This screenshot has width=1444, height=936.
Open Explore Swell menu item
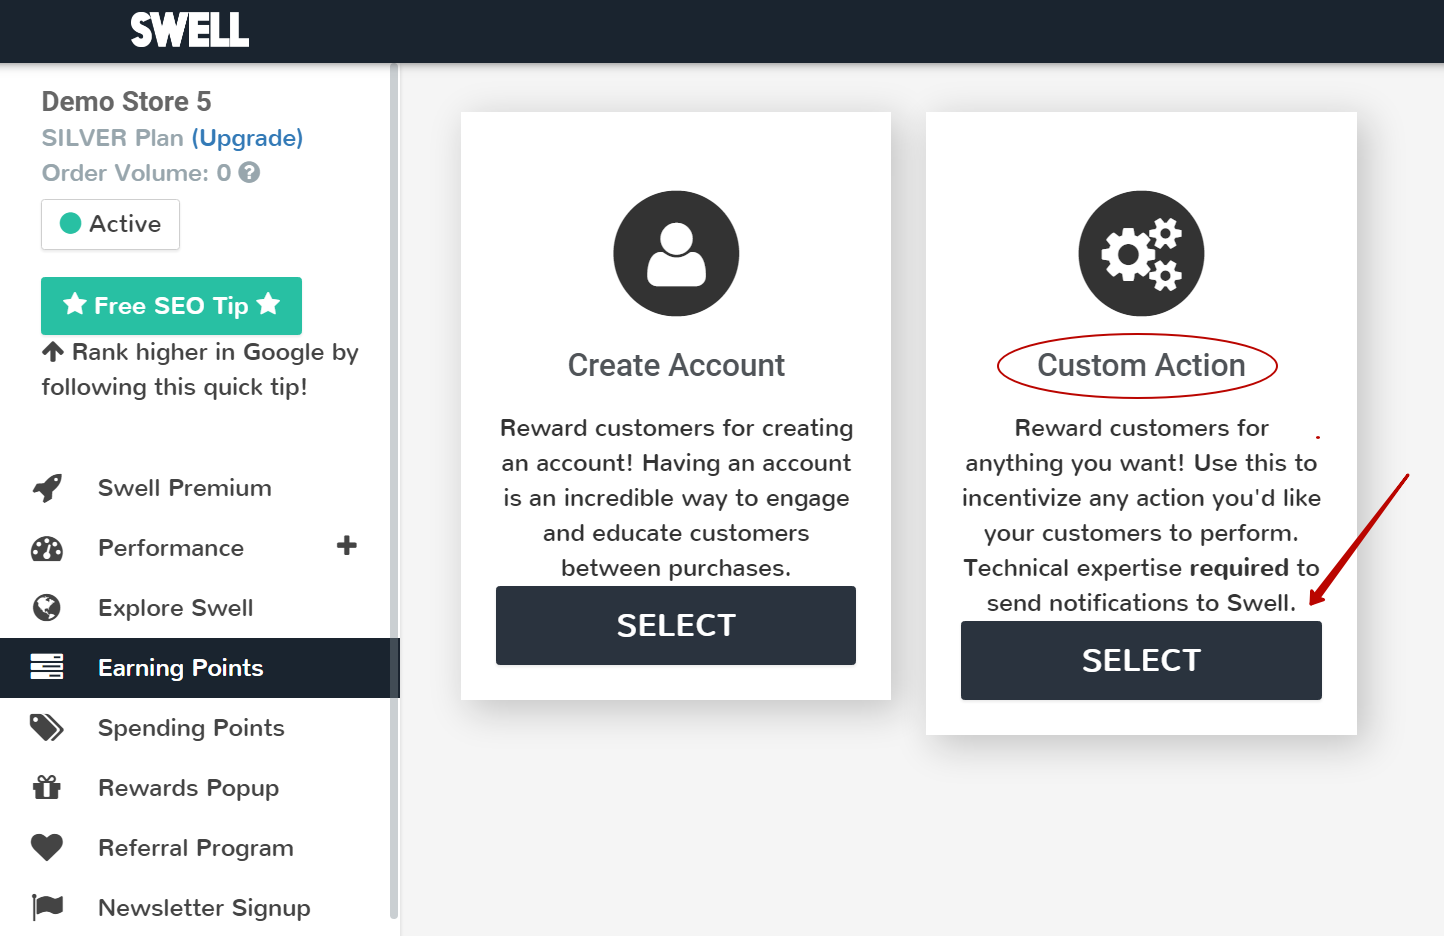[x=176, y=608]
